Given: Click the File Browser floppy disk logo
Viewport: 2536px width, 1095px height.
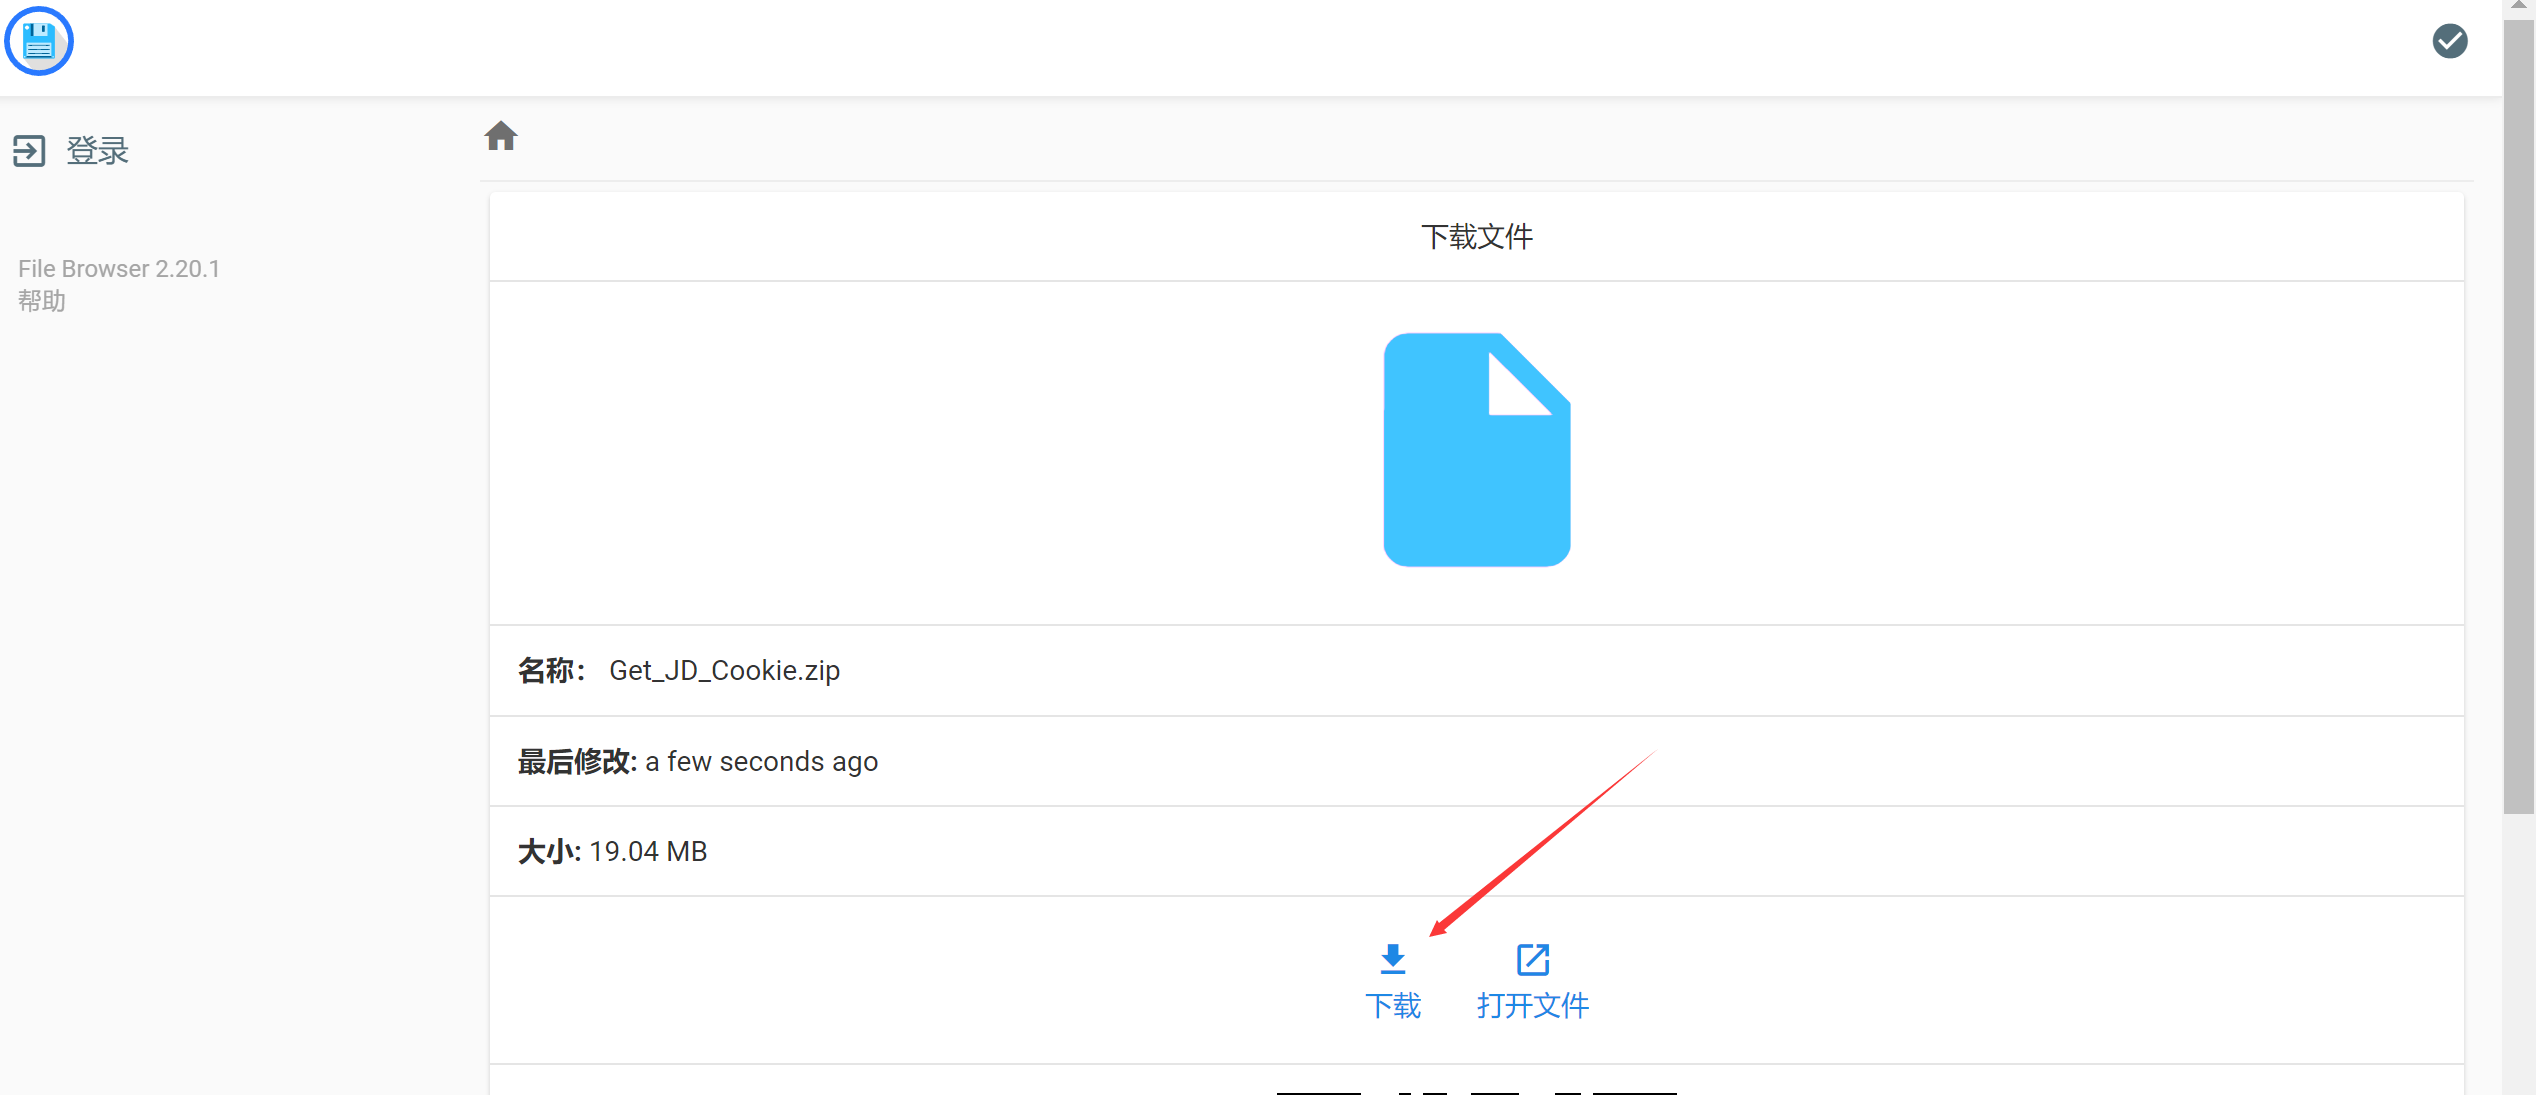Looking at the screenshot, I should point(39,41).
